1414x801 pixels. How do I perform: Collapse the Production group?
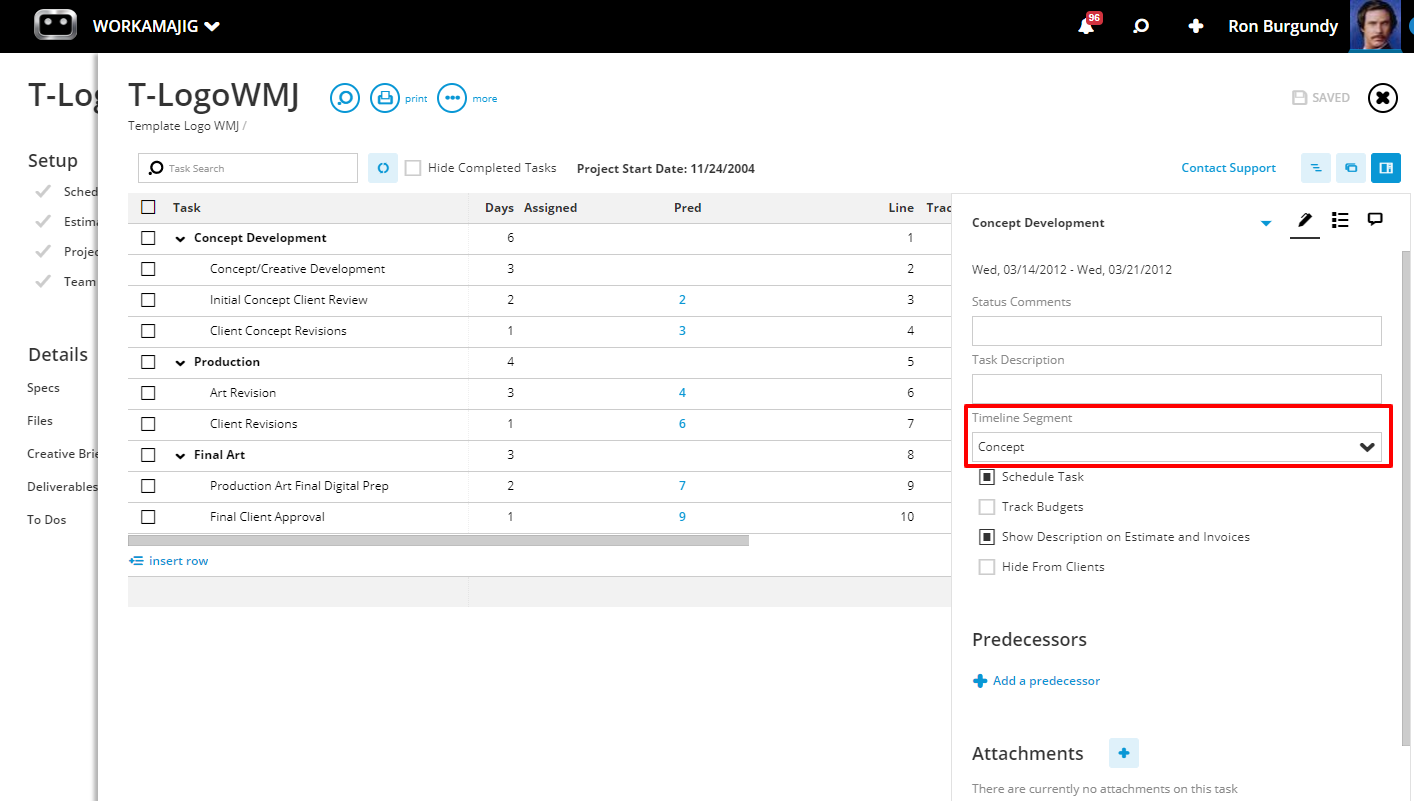(x=181, y=363)
